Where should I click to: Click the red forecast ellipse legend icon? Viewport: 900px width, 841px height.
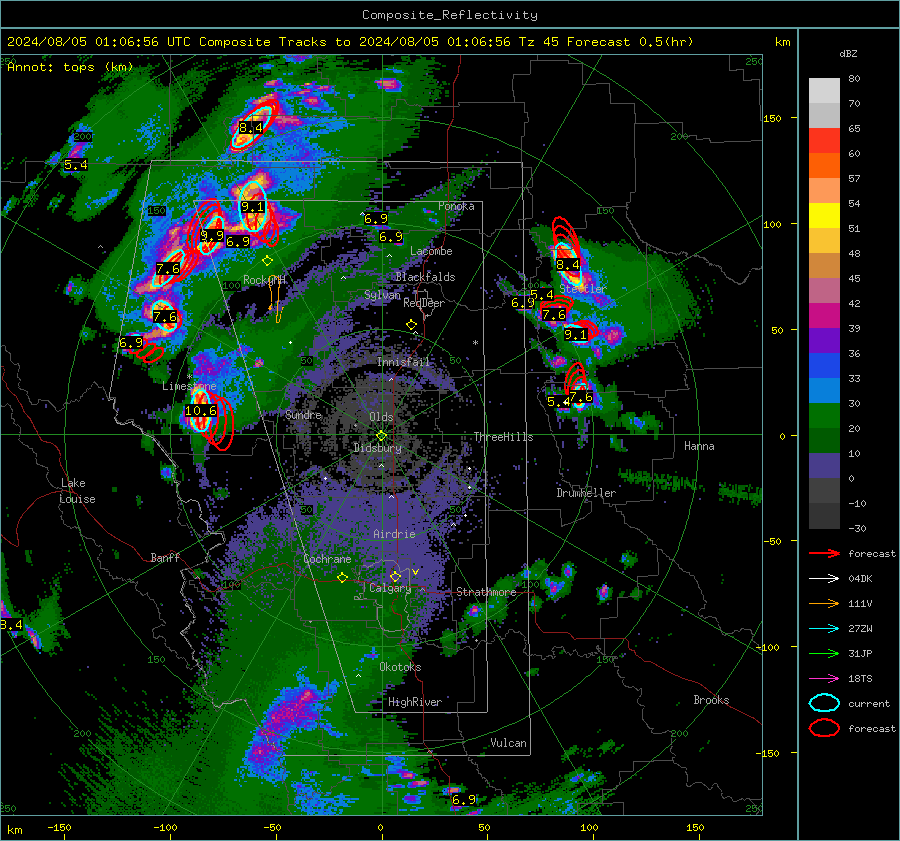pyautogui.click(x=824, y=728)
